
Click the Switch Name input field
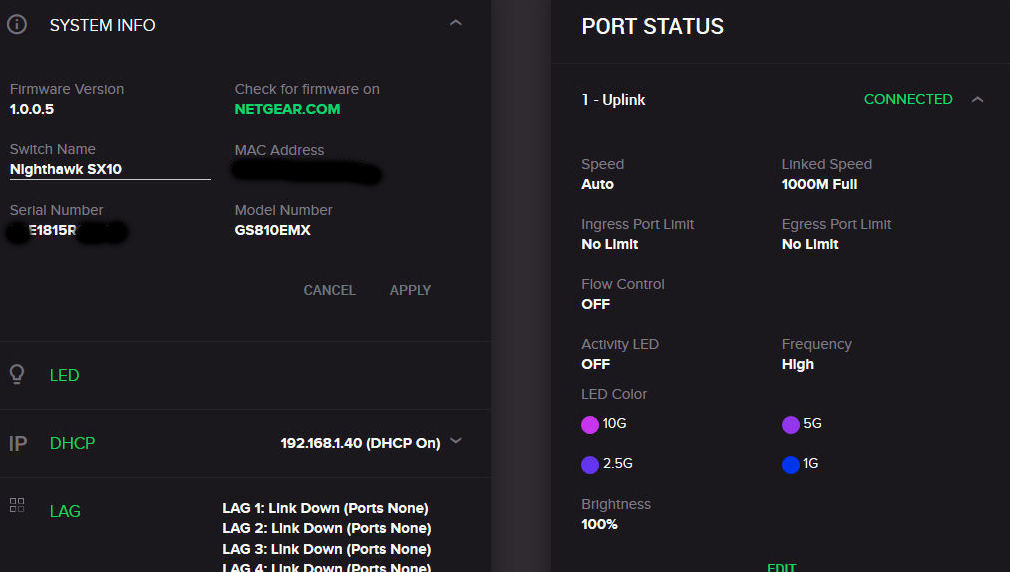(110, 169)
